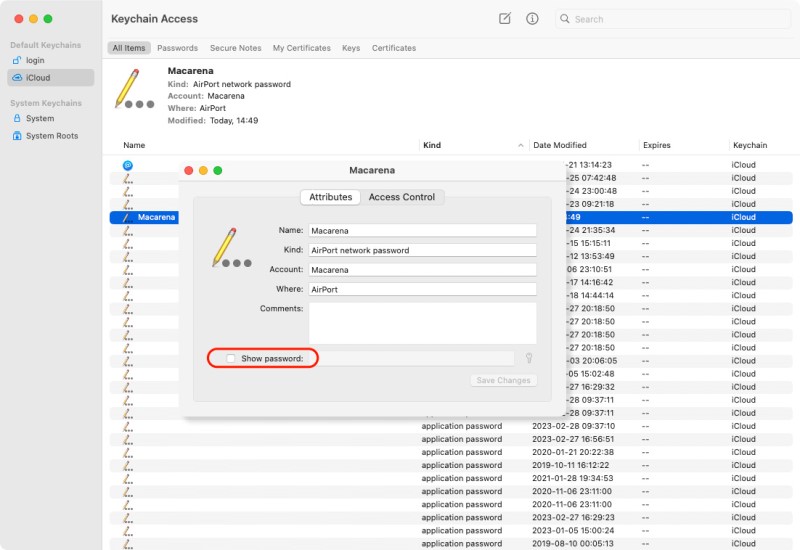Click the cloud icon next to iCloud
The image size is (800, 550).
[x=17, y=78]
